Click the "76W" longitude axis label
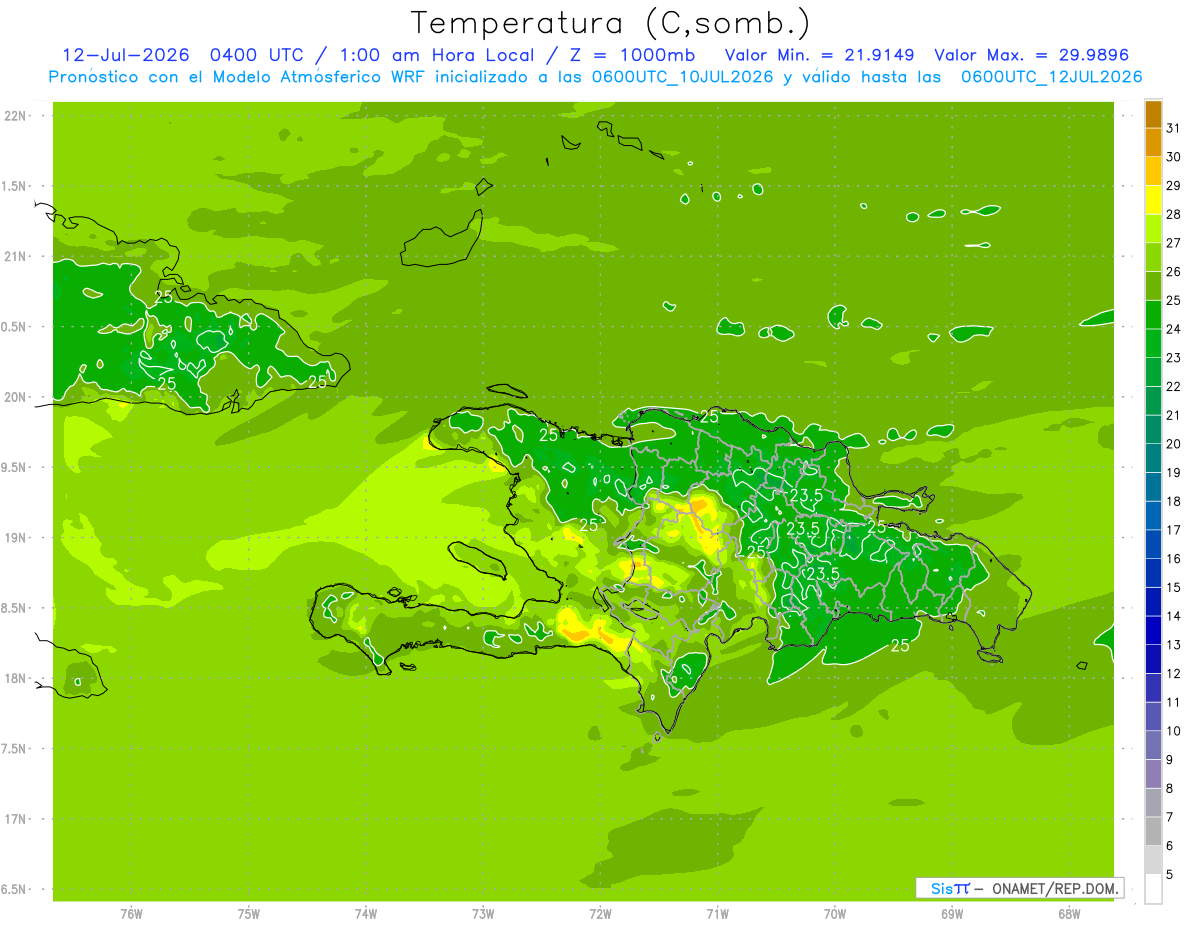This screenshot has height=927, width=1200. pos(131,914)
